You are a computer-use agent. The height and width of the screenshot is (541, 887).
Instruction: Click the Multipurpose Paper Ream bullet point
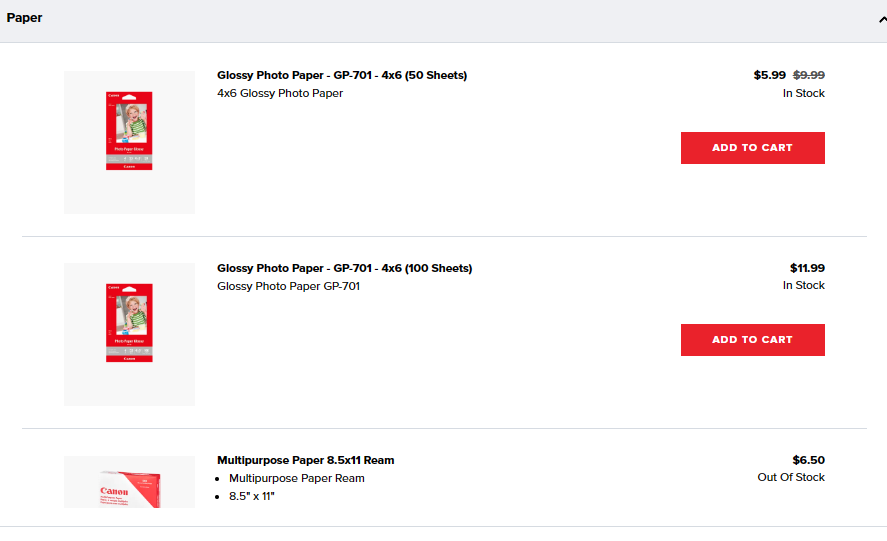[x=297, y=478]
